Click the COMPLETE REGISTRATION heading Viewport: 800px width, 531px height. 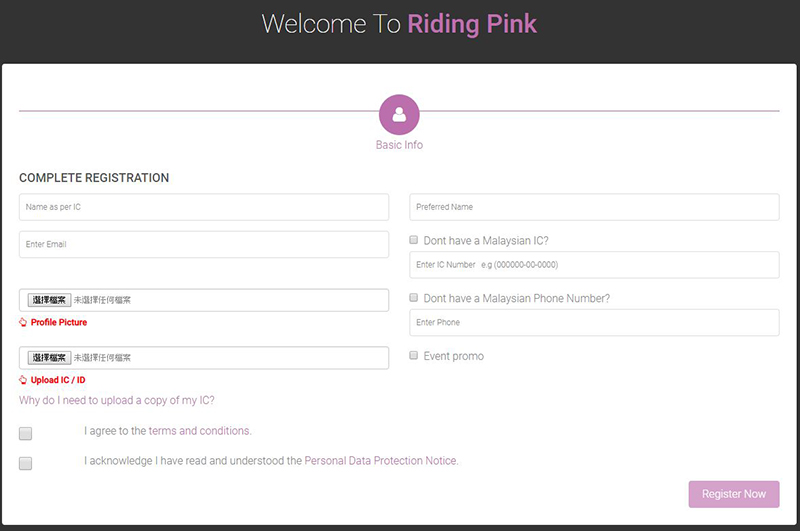(x=94, y=178)
